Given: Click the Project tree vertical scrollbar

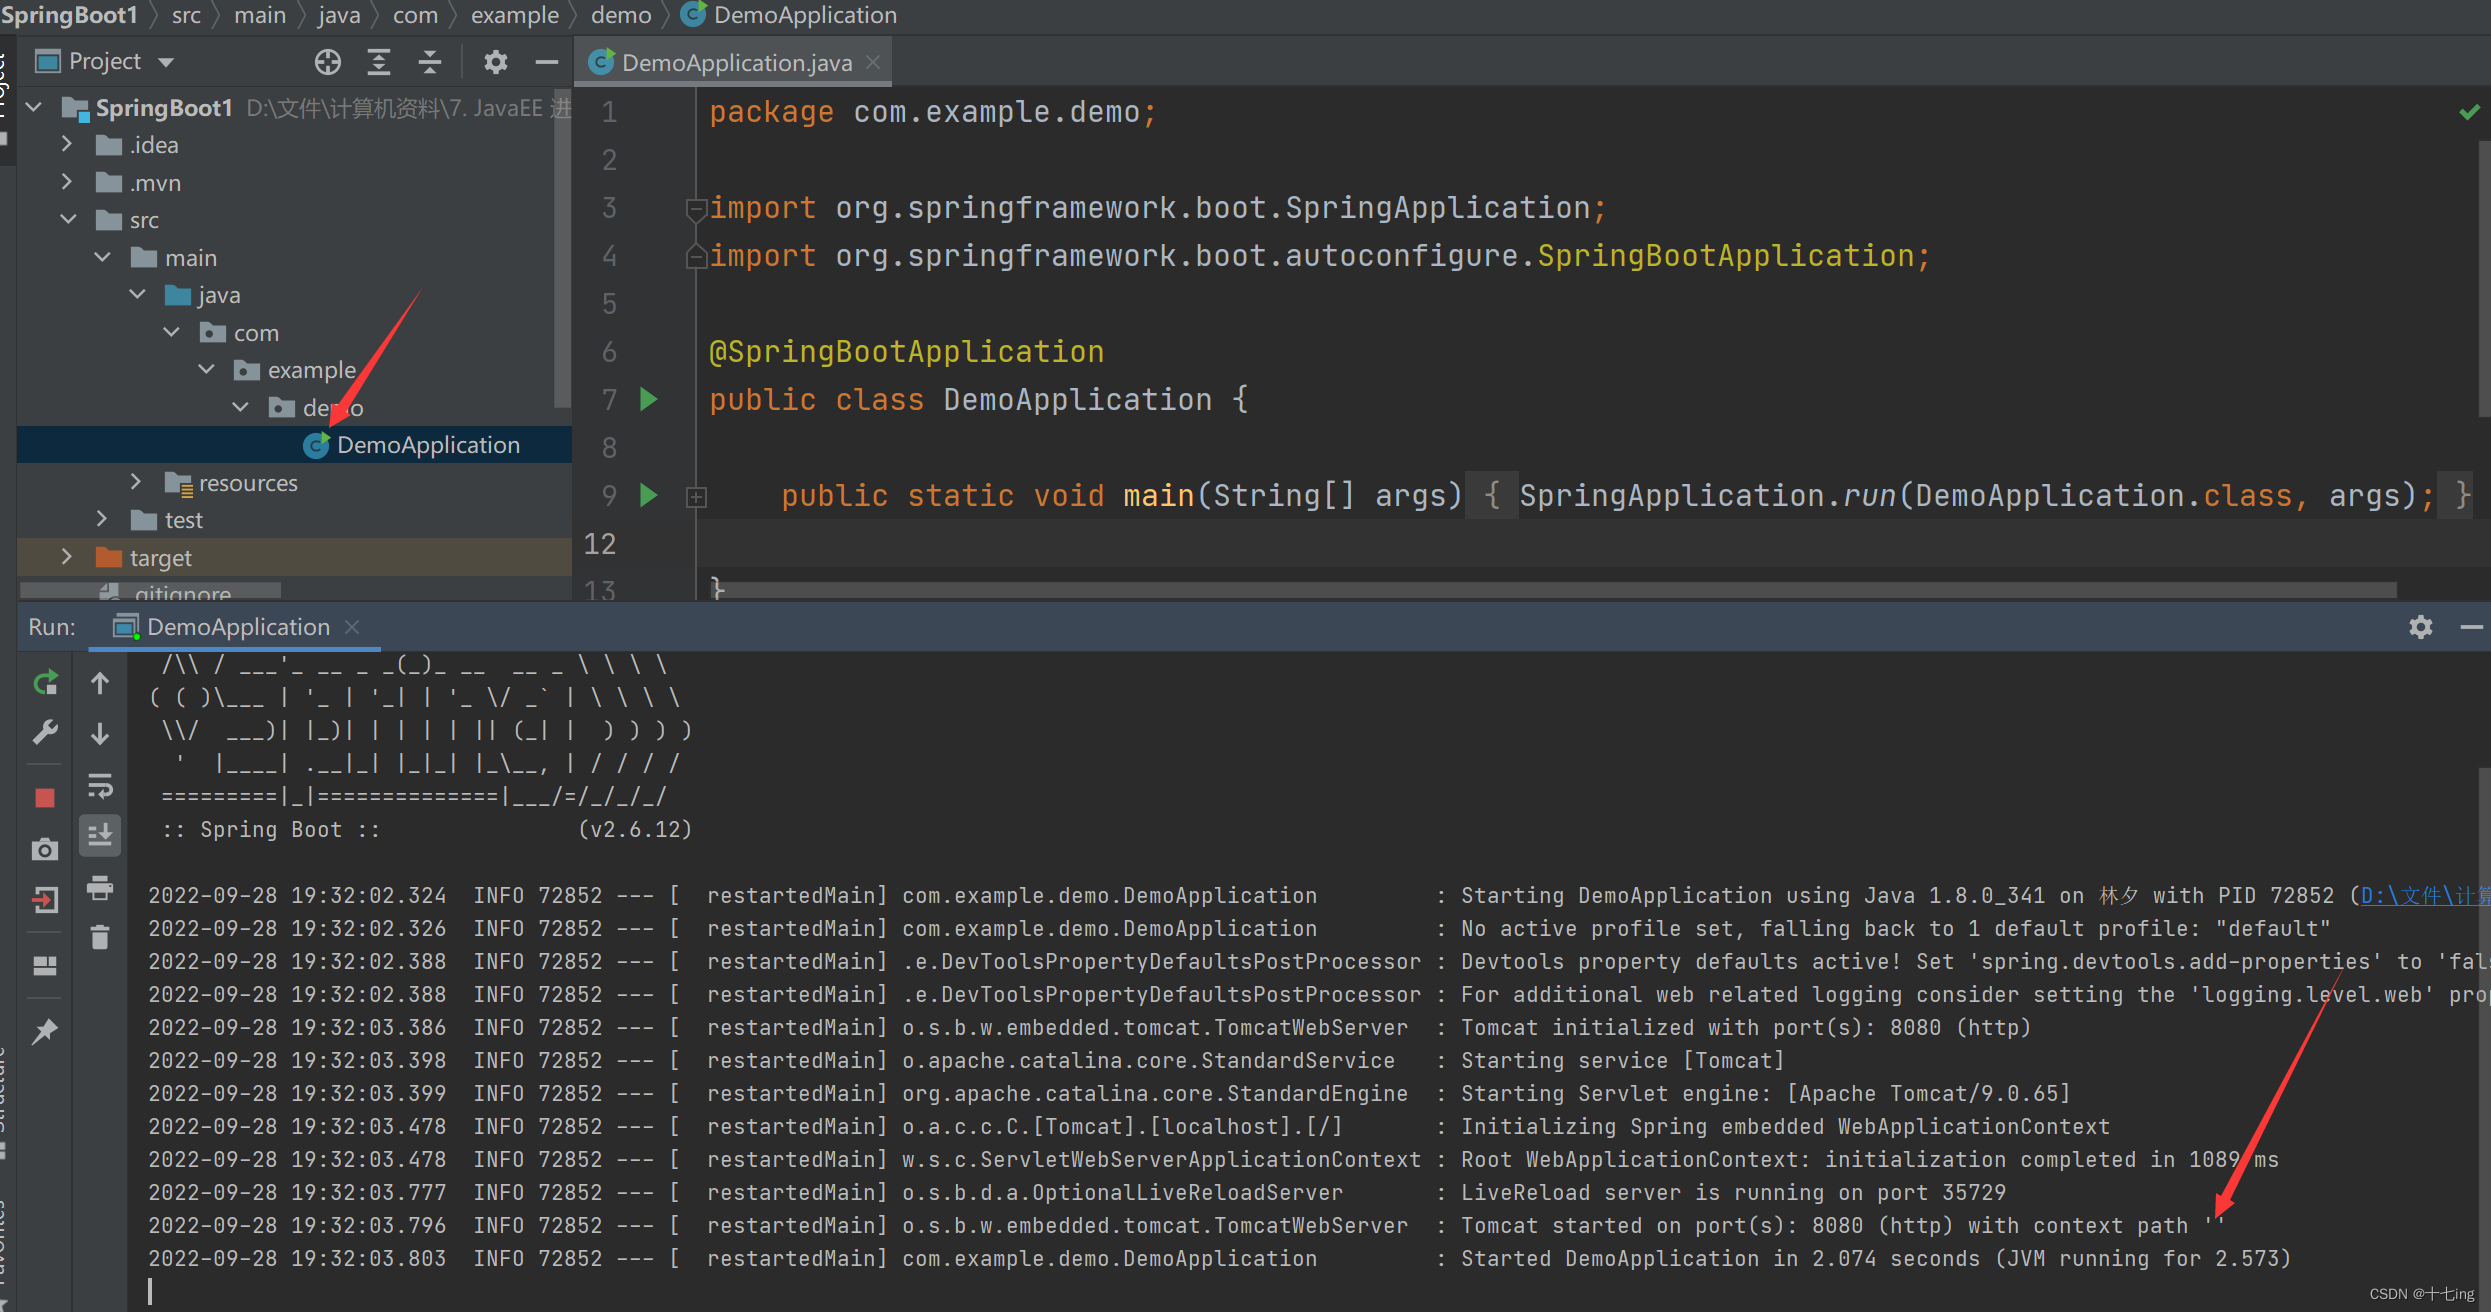Looking at the screenshot, I should (563, 250).
